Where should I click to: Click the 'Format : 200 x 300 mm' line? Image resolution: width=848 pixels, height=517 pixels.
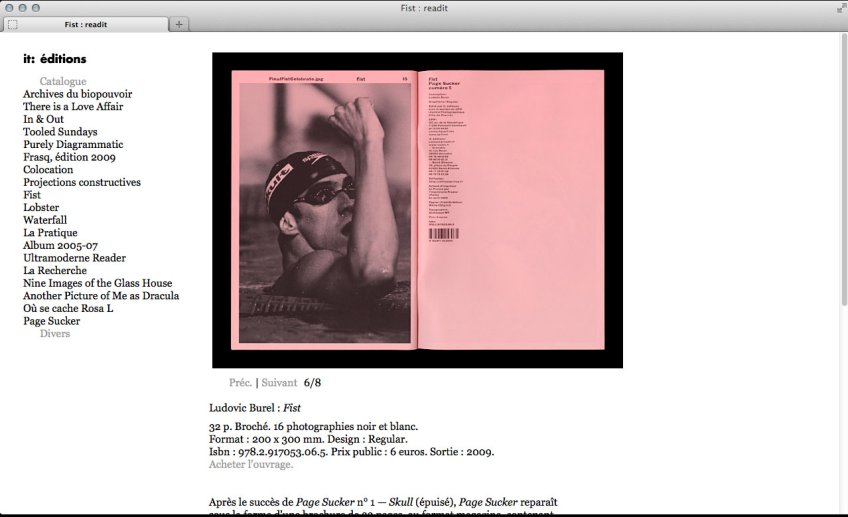(308, 439)
